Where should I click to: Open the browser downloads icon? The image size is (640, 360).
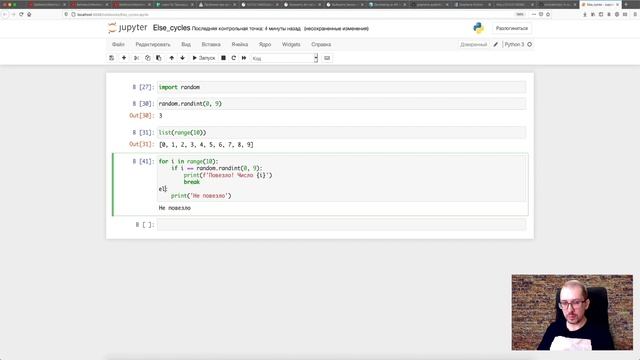[585, 14]
